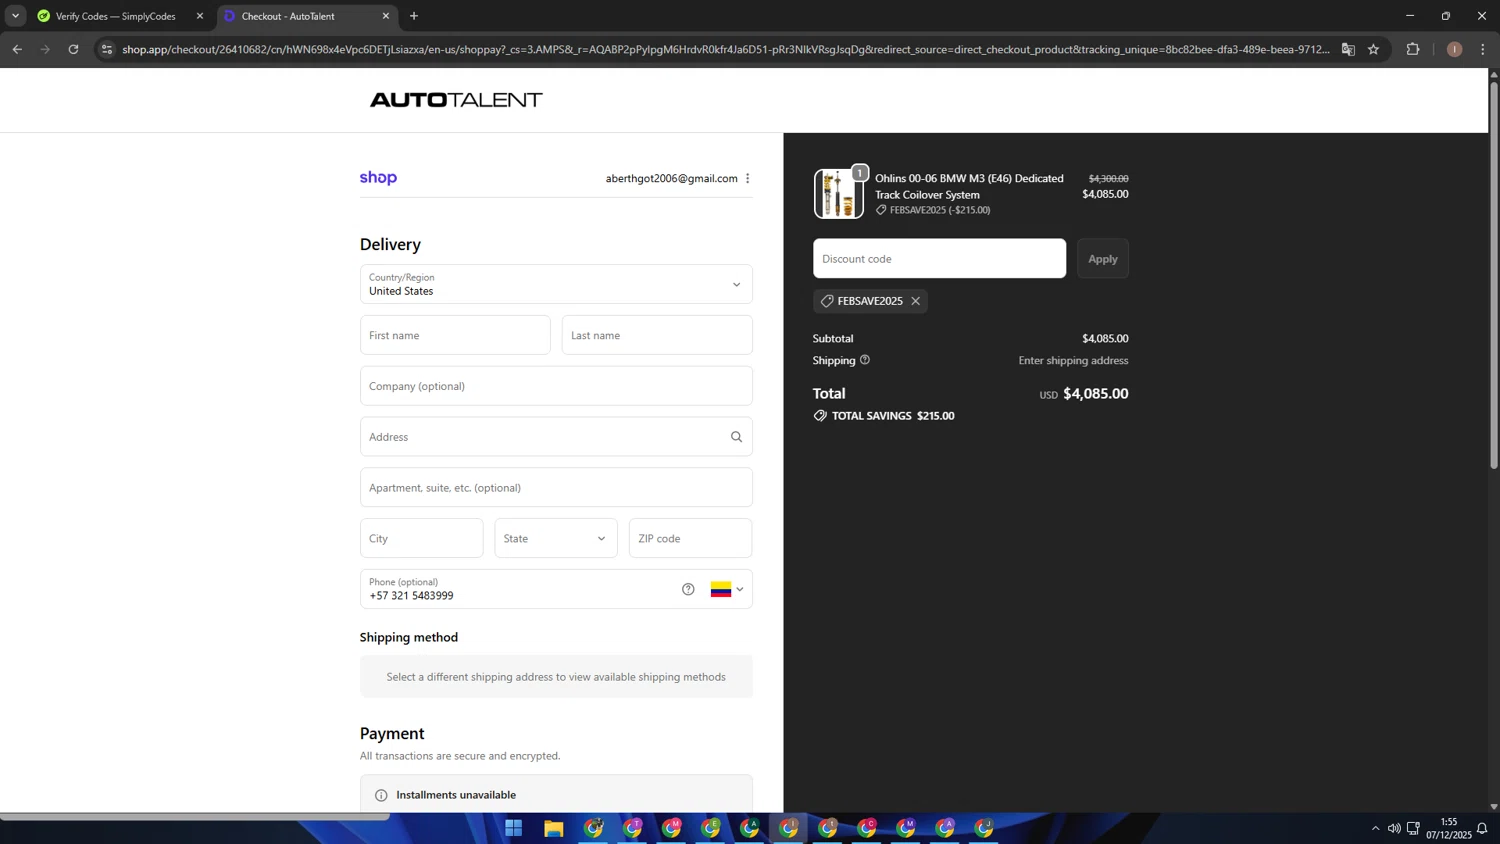Screen dimensions: 1500x844
Task: Click the Shop logo in the checkout header
Action: 378,178
